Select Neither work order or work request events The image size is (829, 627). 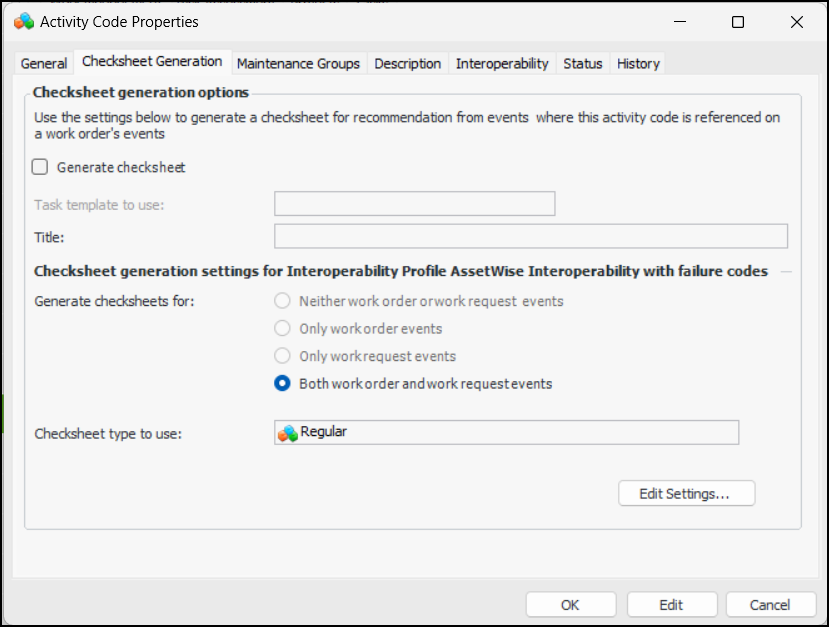(x=283, y=301)
